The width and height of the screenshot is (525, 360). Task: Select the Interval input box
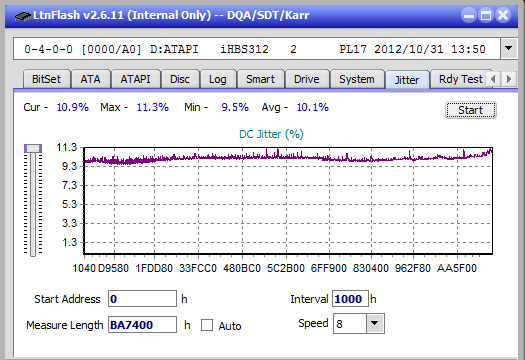point(350,299)
